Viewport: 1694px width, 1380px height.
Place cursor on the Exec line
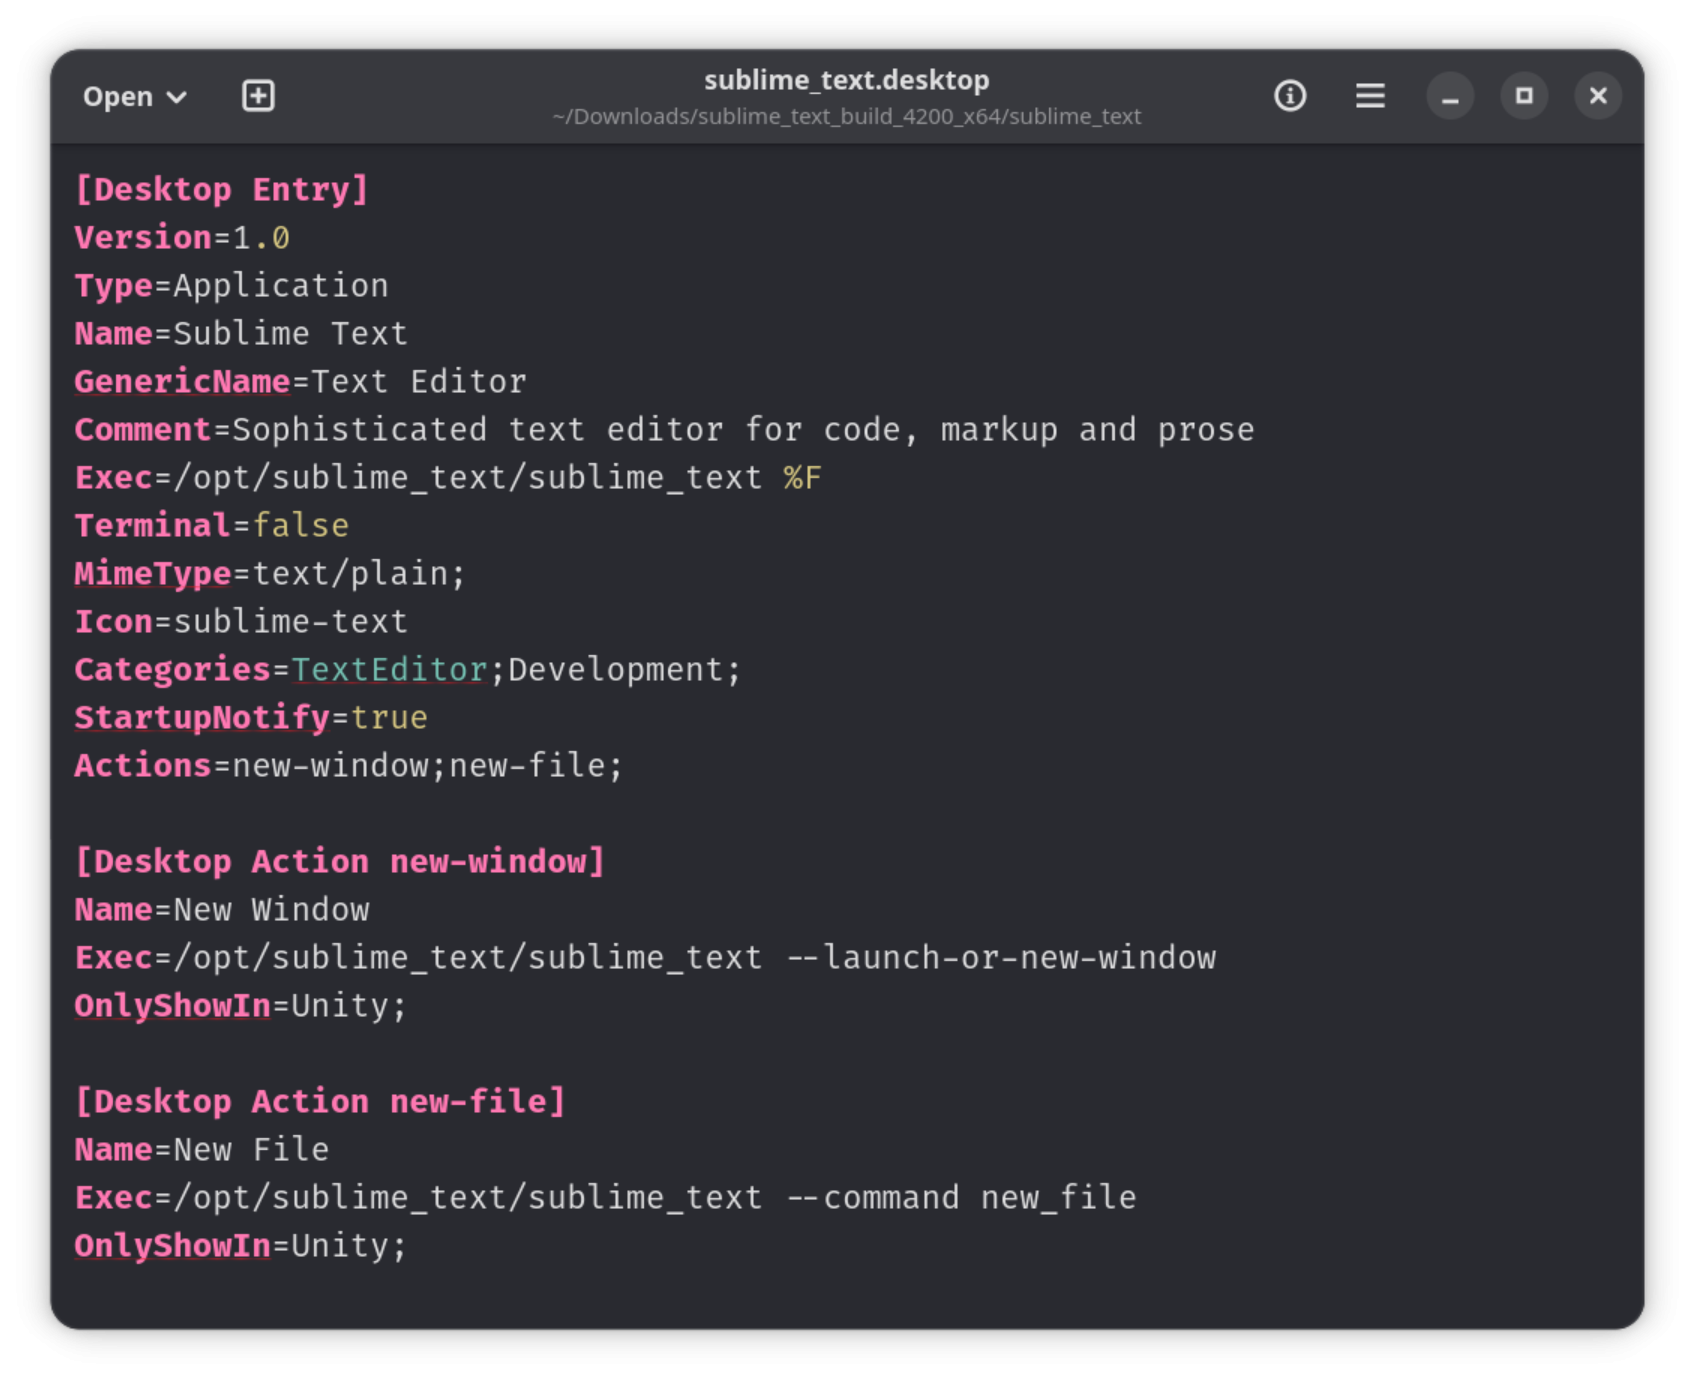click(x=440, y=477)
